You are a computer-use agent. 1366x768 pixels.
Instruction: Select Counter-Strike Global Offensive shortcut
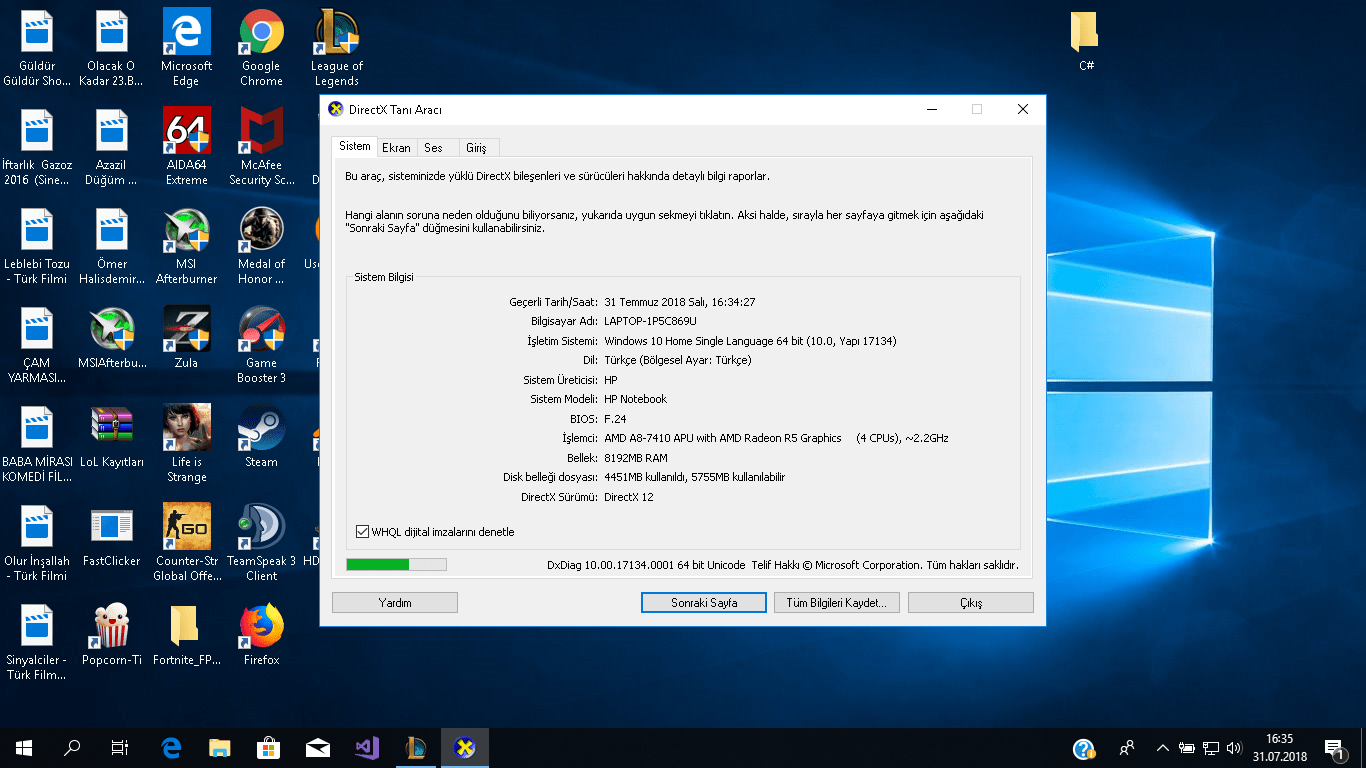tap(186, 542)
